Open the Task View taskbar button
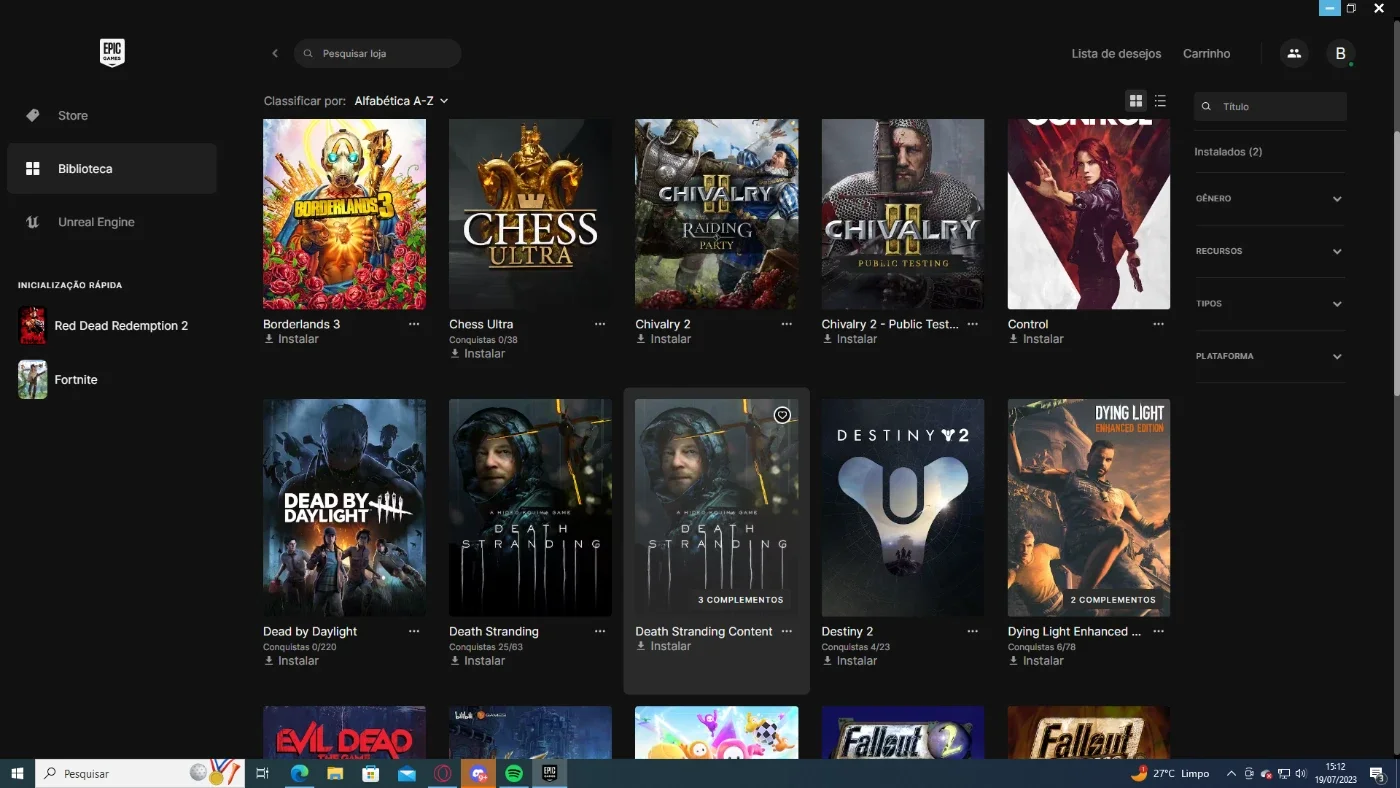The height and width of the screenshot is (788, 1400). click(262, 773)
